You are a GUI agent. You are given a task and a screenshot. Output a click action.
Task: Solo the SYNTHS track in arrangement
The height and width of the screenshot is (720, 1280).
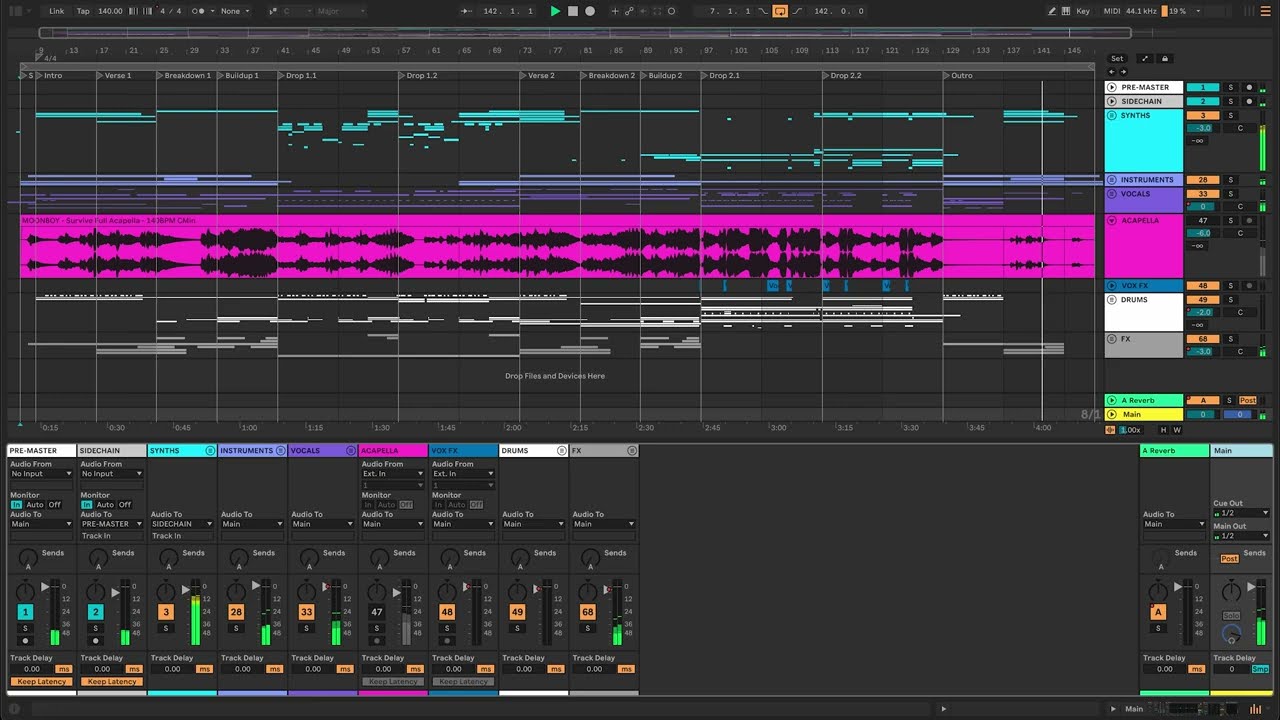coord(1231,115)
